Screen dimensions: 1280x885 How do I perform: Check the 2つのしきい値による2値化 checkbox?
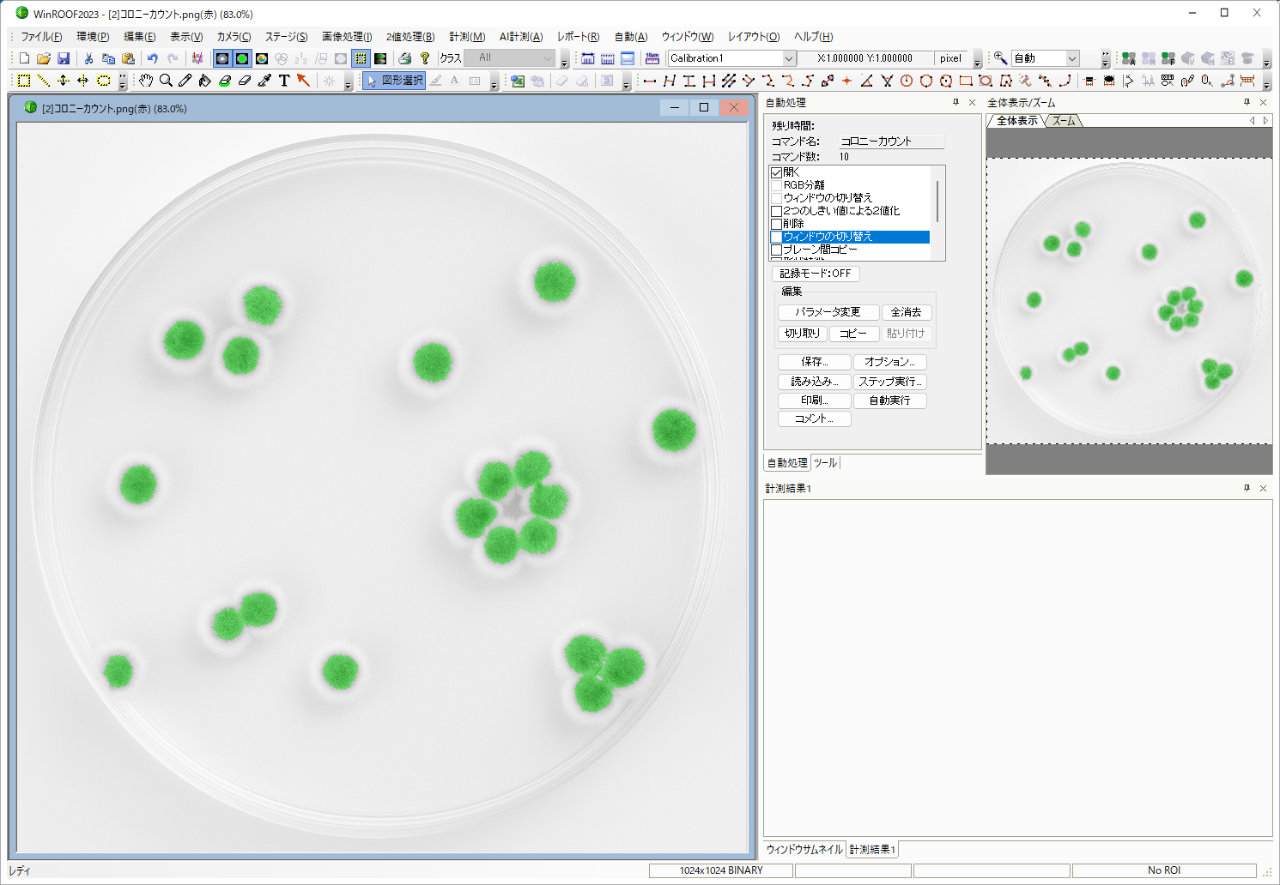776,211
